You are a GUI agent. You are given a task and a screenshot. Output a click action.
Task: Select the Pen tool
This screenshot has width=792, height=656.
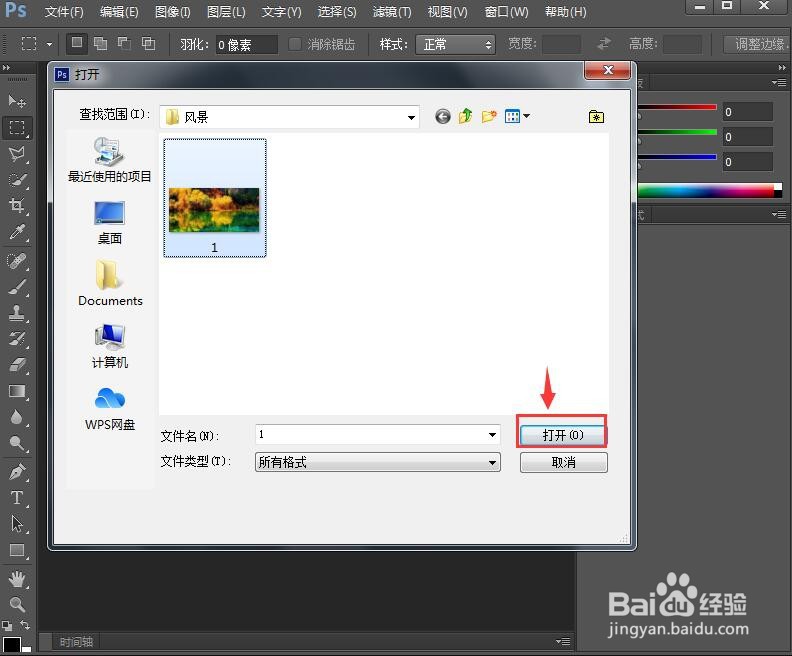17,472
